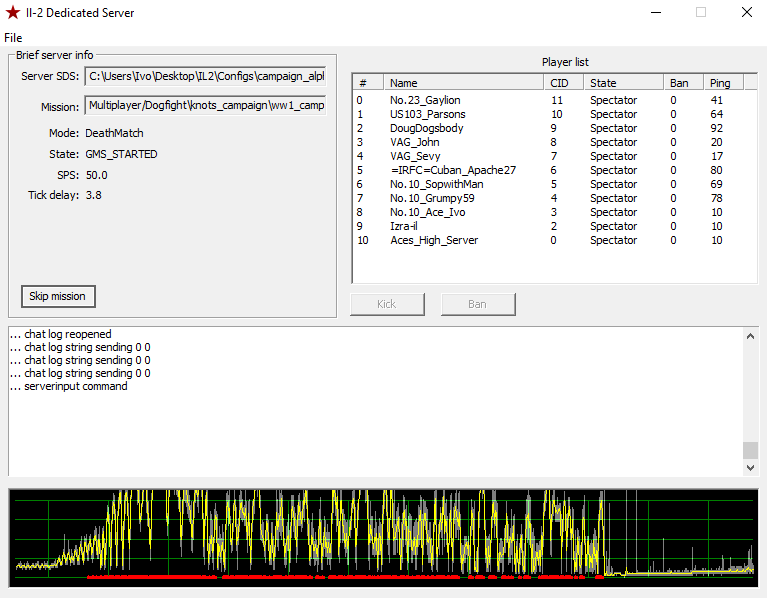
Task: Click the log scrollbar down arrow
Action: 750,467
